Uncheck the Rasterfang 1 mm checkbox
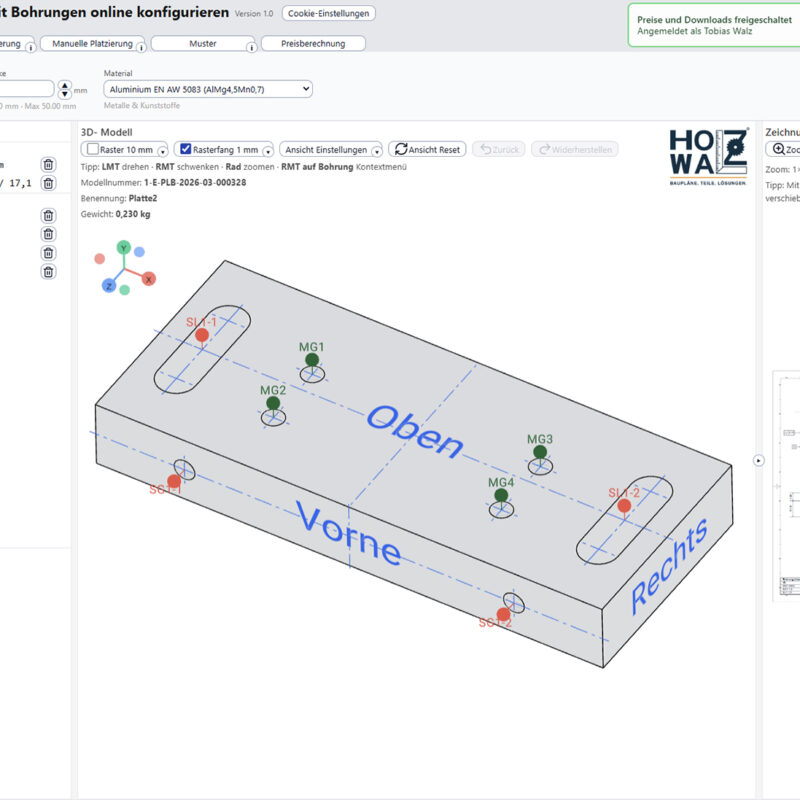This screenshot has height=800, width=800. (186, 149)
